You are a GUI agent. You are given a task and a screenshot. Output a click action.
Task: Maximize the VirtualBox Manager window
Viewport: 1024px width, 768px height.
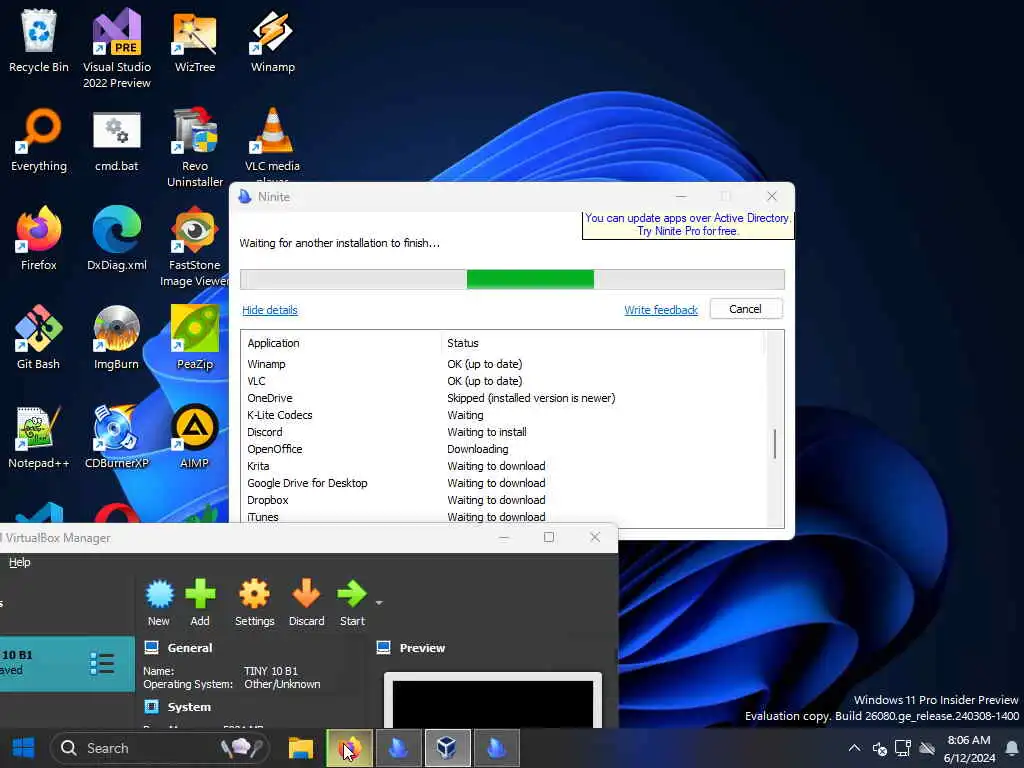549,537
